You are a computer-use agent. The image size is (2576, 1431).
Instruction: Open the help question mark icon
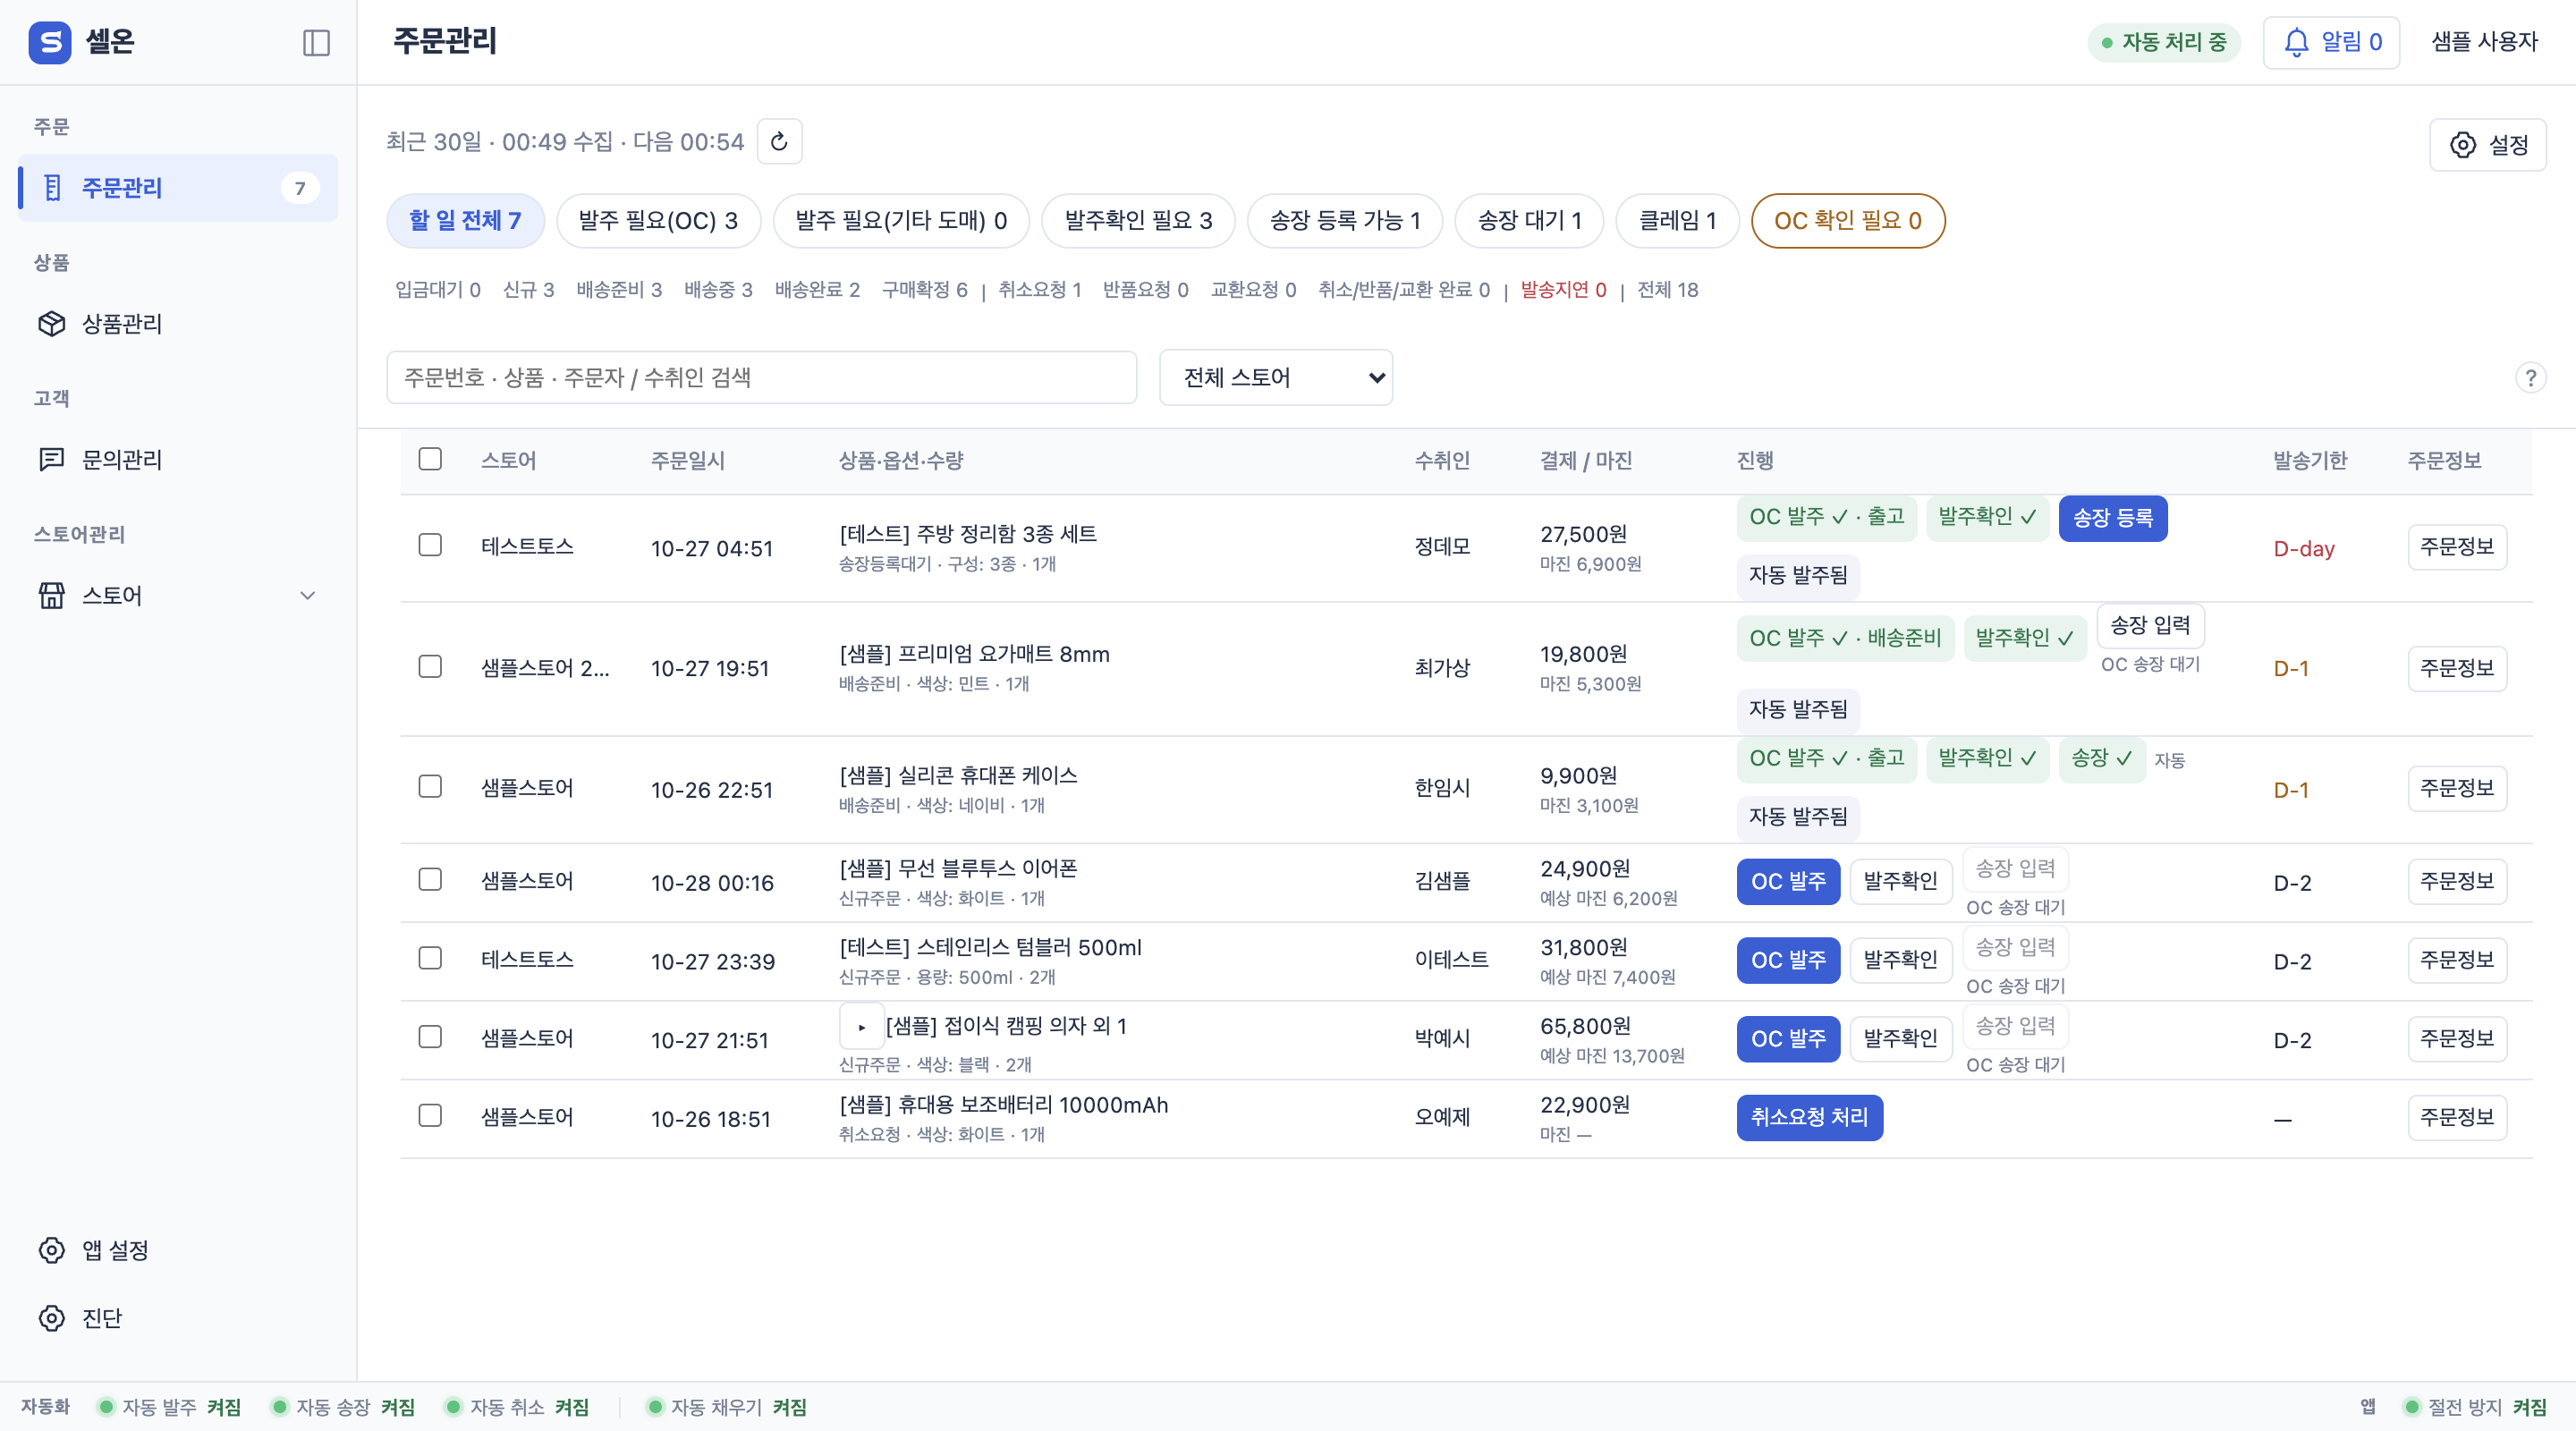(2530, 377)
